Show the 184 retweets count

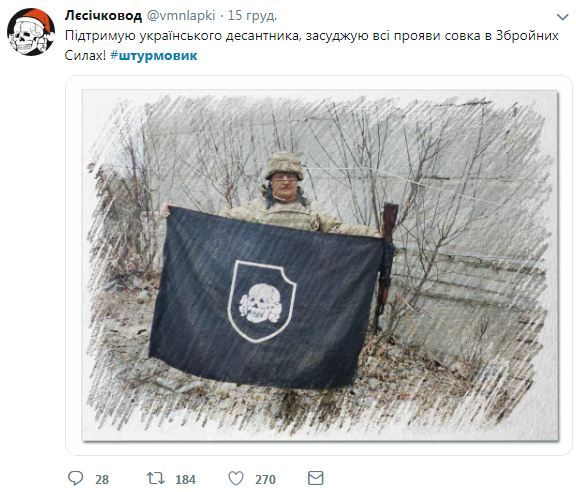[x=186, y=480]
